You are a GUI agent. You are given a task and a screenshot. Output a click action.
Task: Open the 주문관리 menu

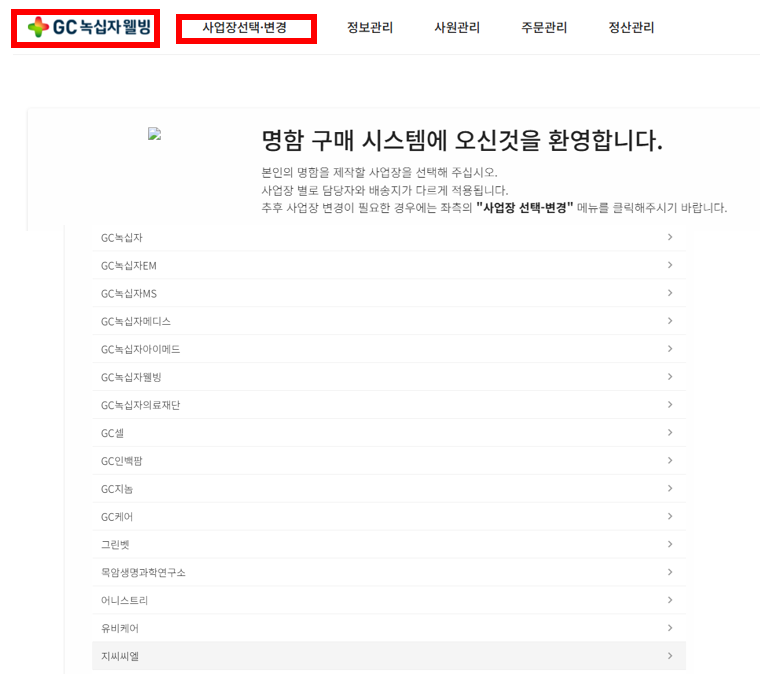(x=544, y=28)
